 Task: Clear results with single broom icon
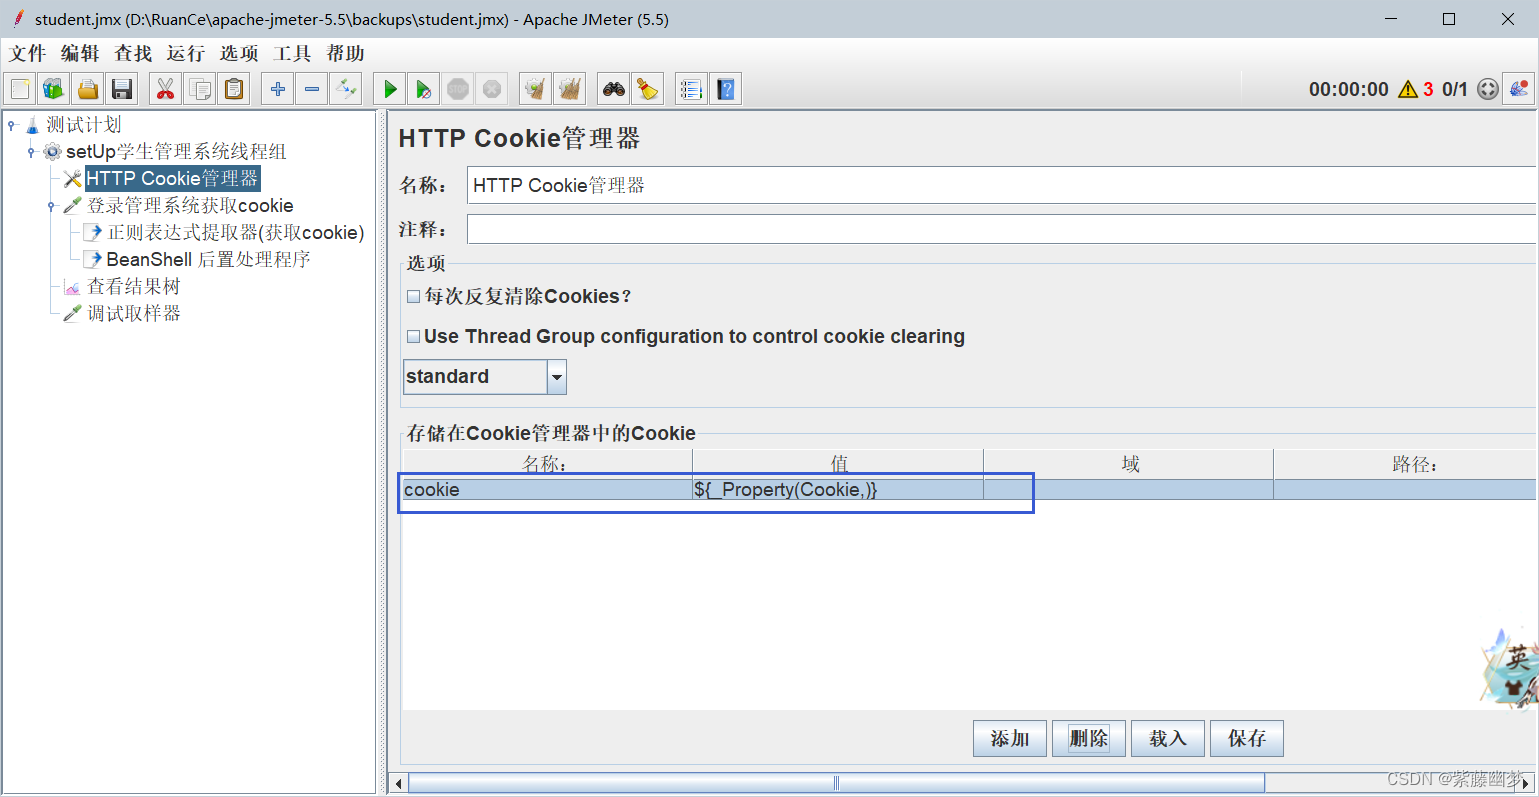pyautogui.click(x=536, y=89)
